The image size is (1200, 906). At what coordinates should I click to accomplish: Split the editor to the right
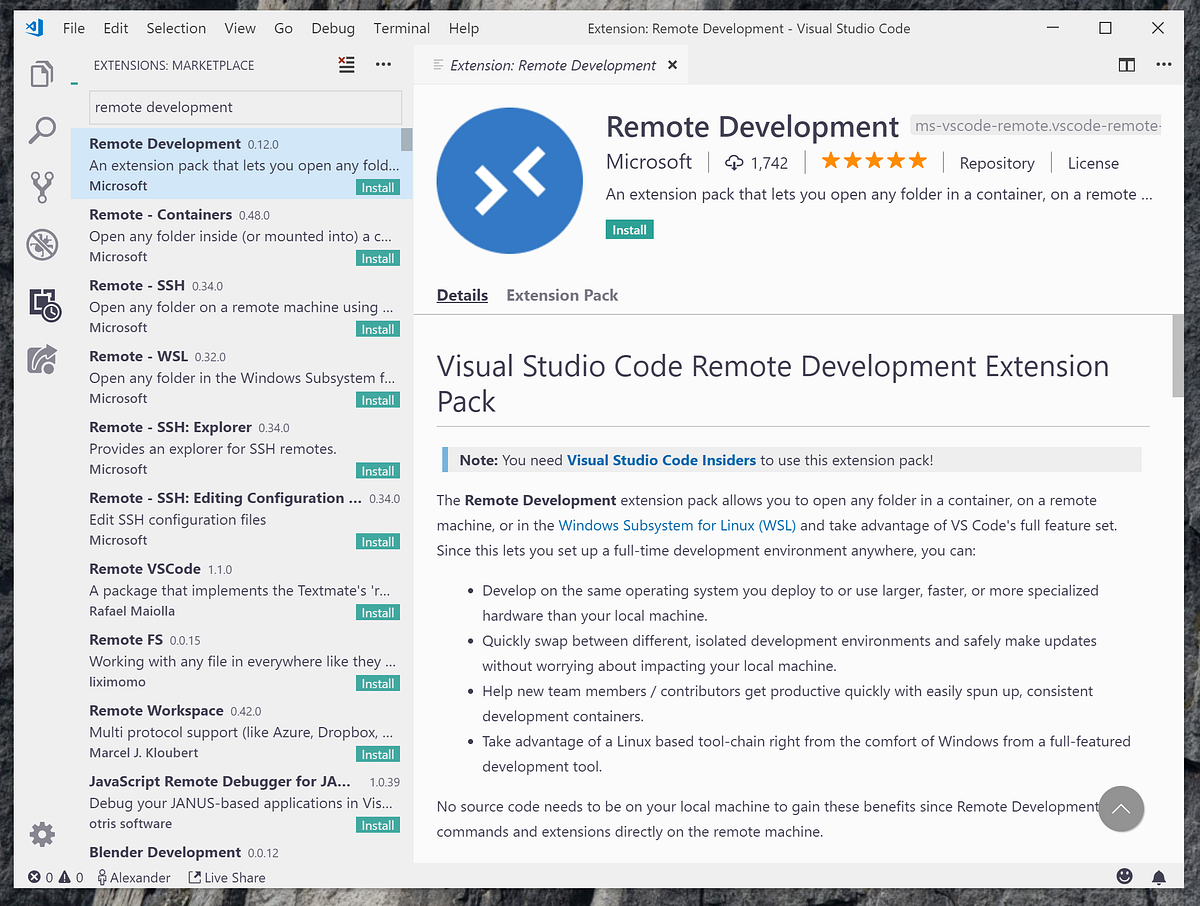click(1127, 65)
